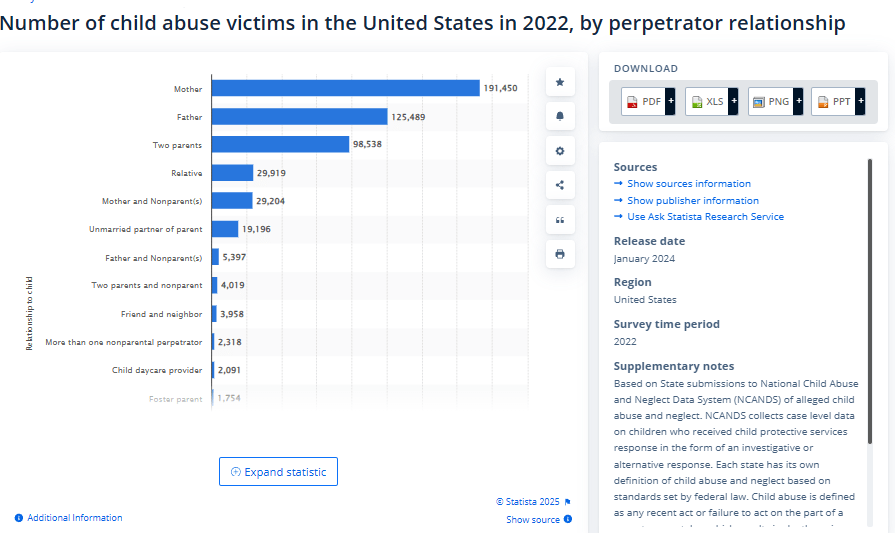Click the share icon beside chart

click(x=559, y=185)
